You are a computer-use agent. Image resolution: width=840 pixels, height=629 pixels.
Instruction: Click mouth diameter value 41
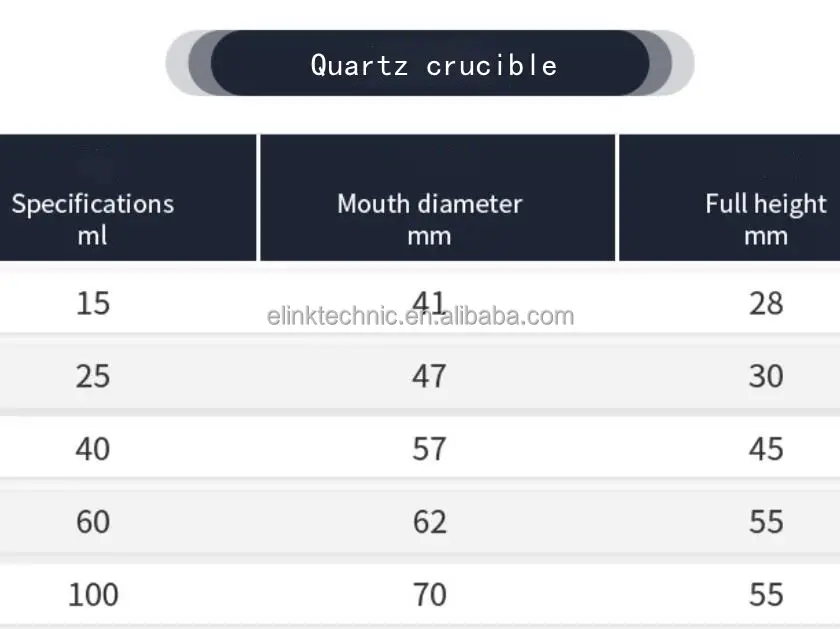[x=429, y=298]
